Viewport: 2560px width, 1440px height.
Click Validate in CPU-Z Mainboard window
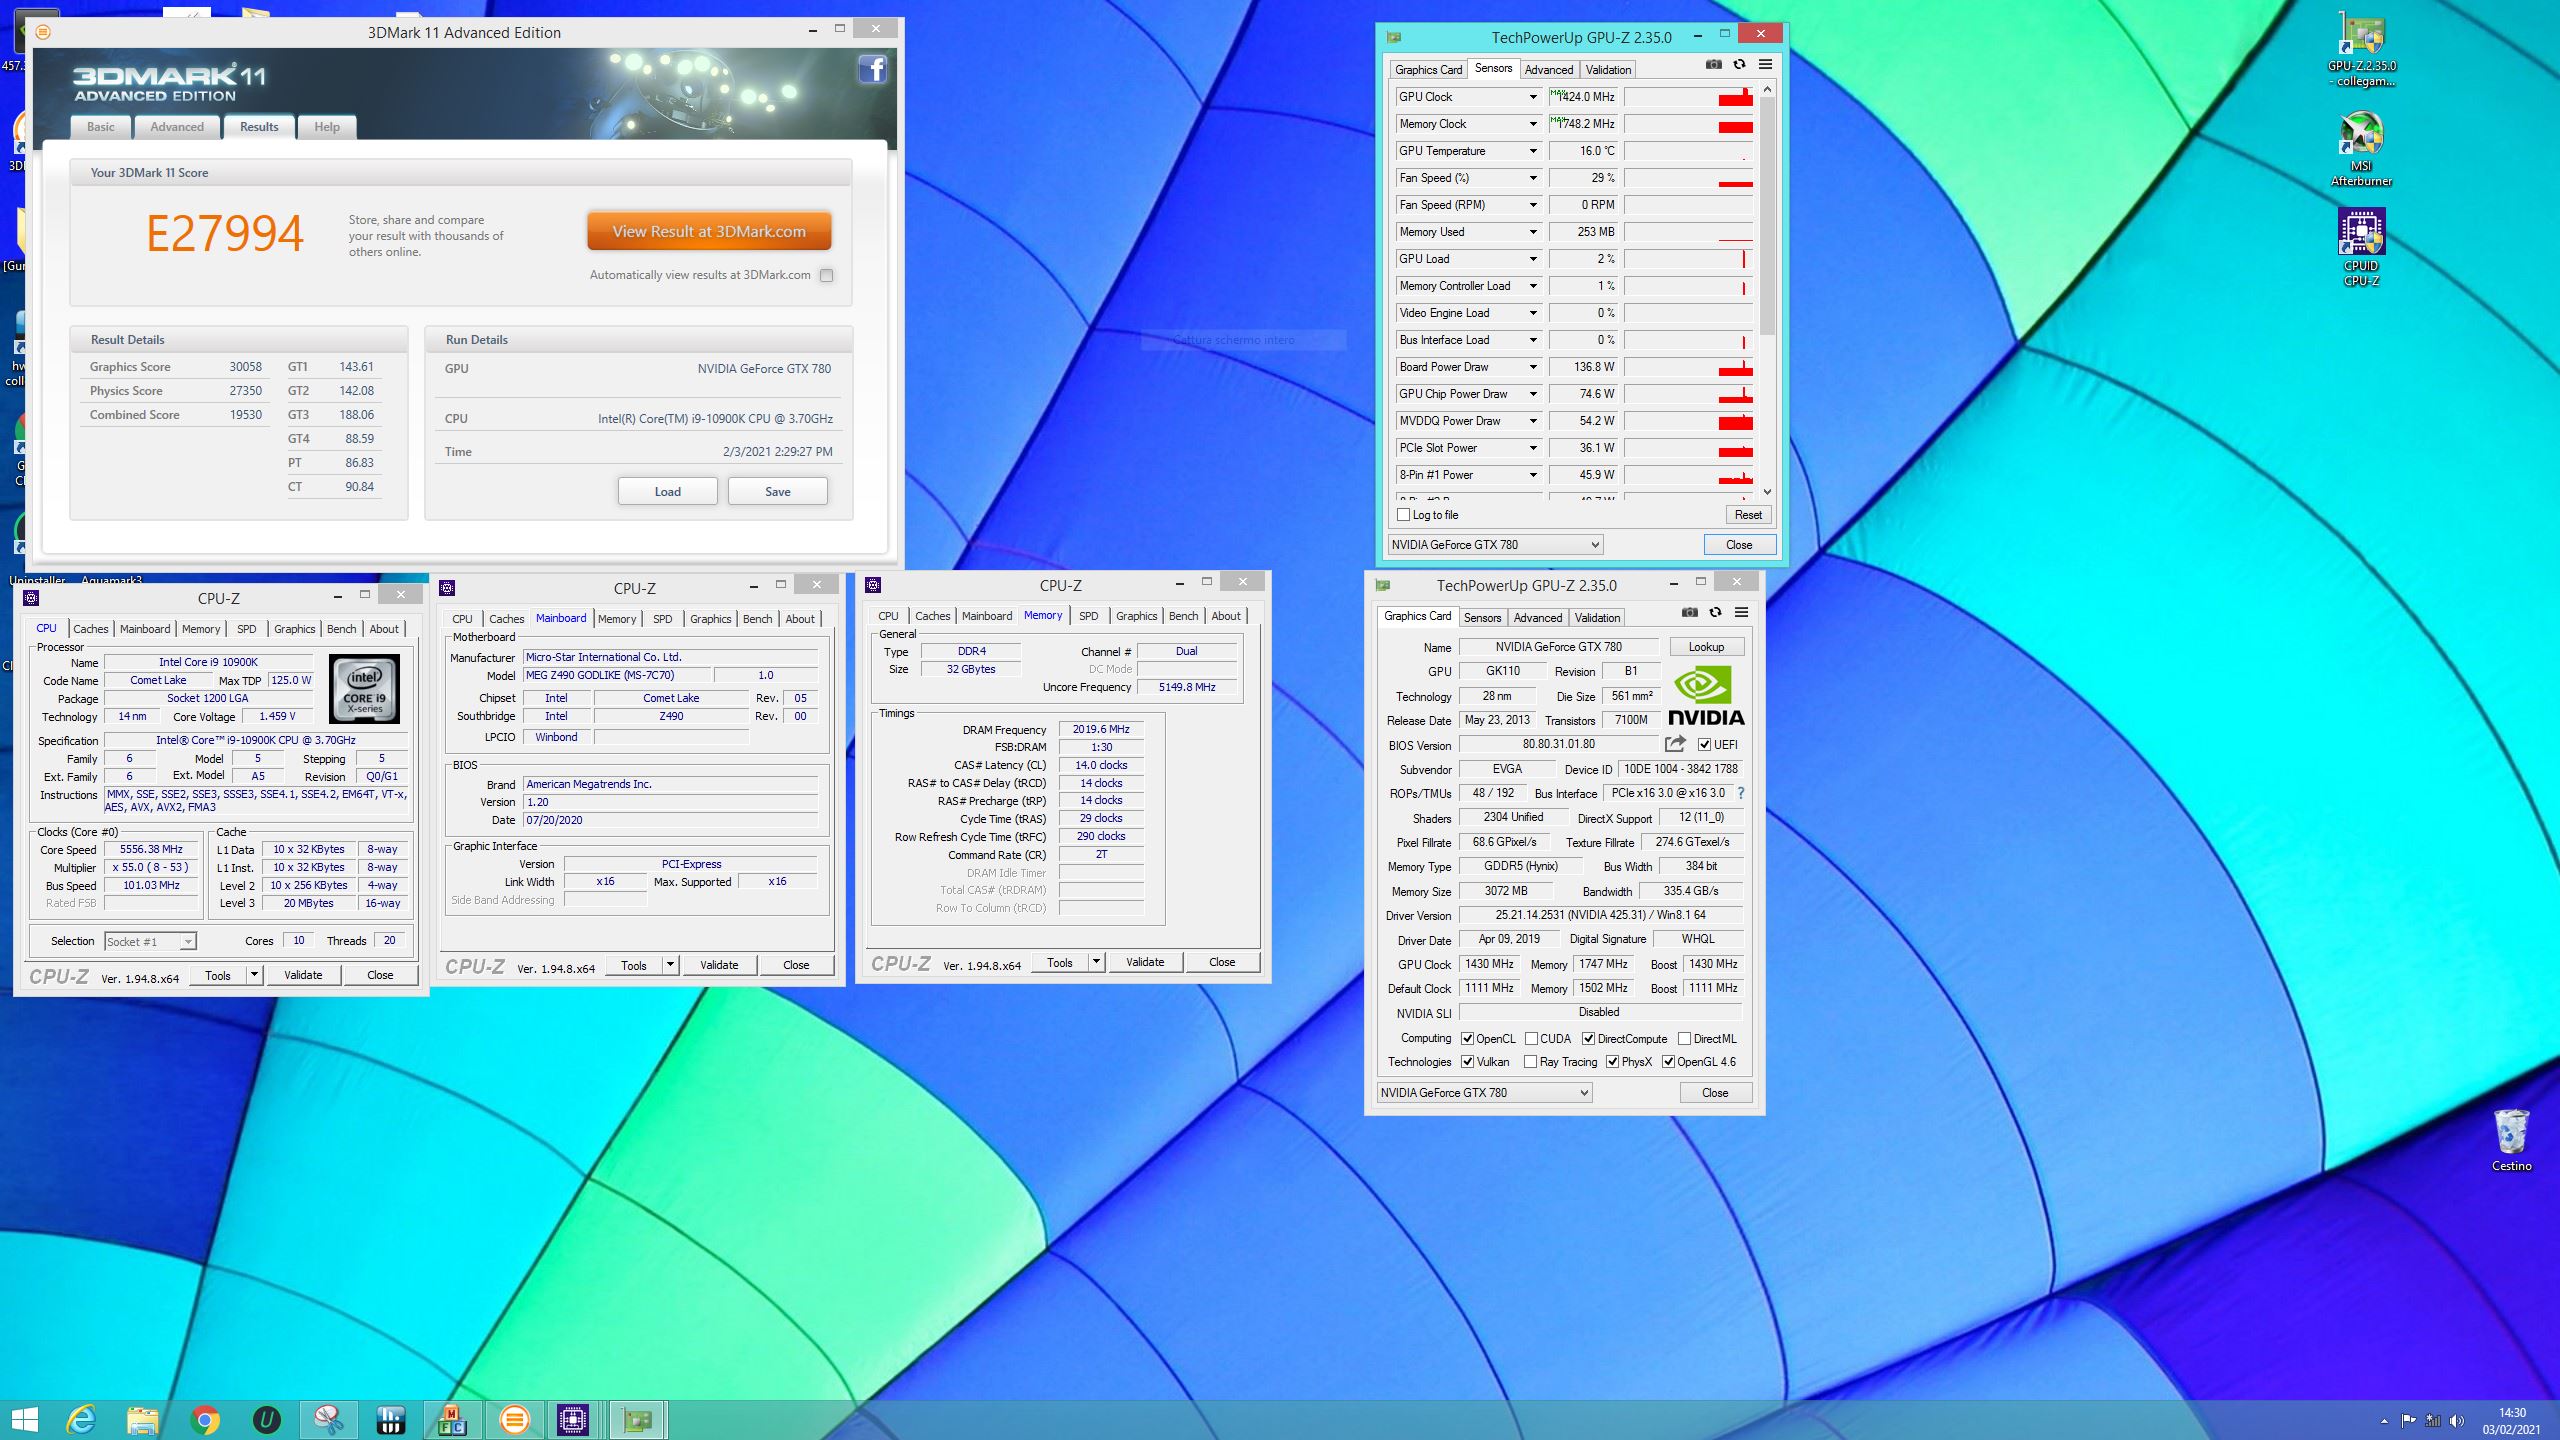(719, 965)
